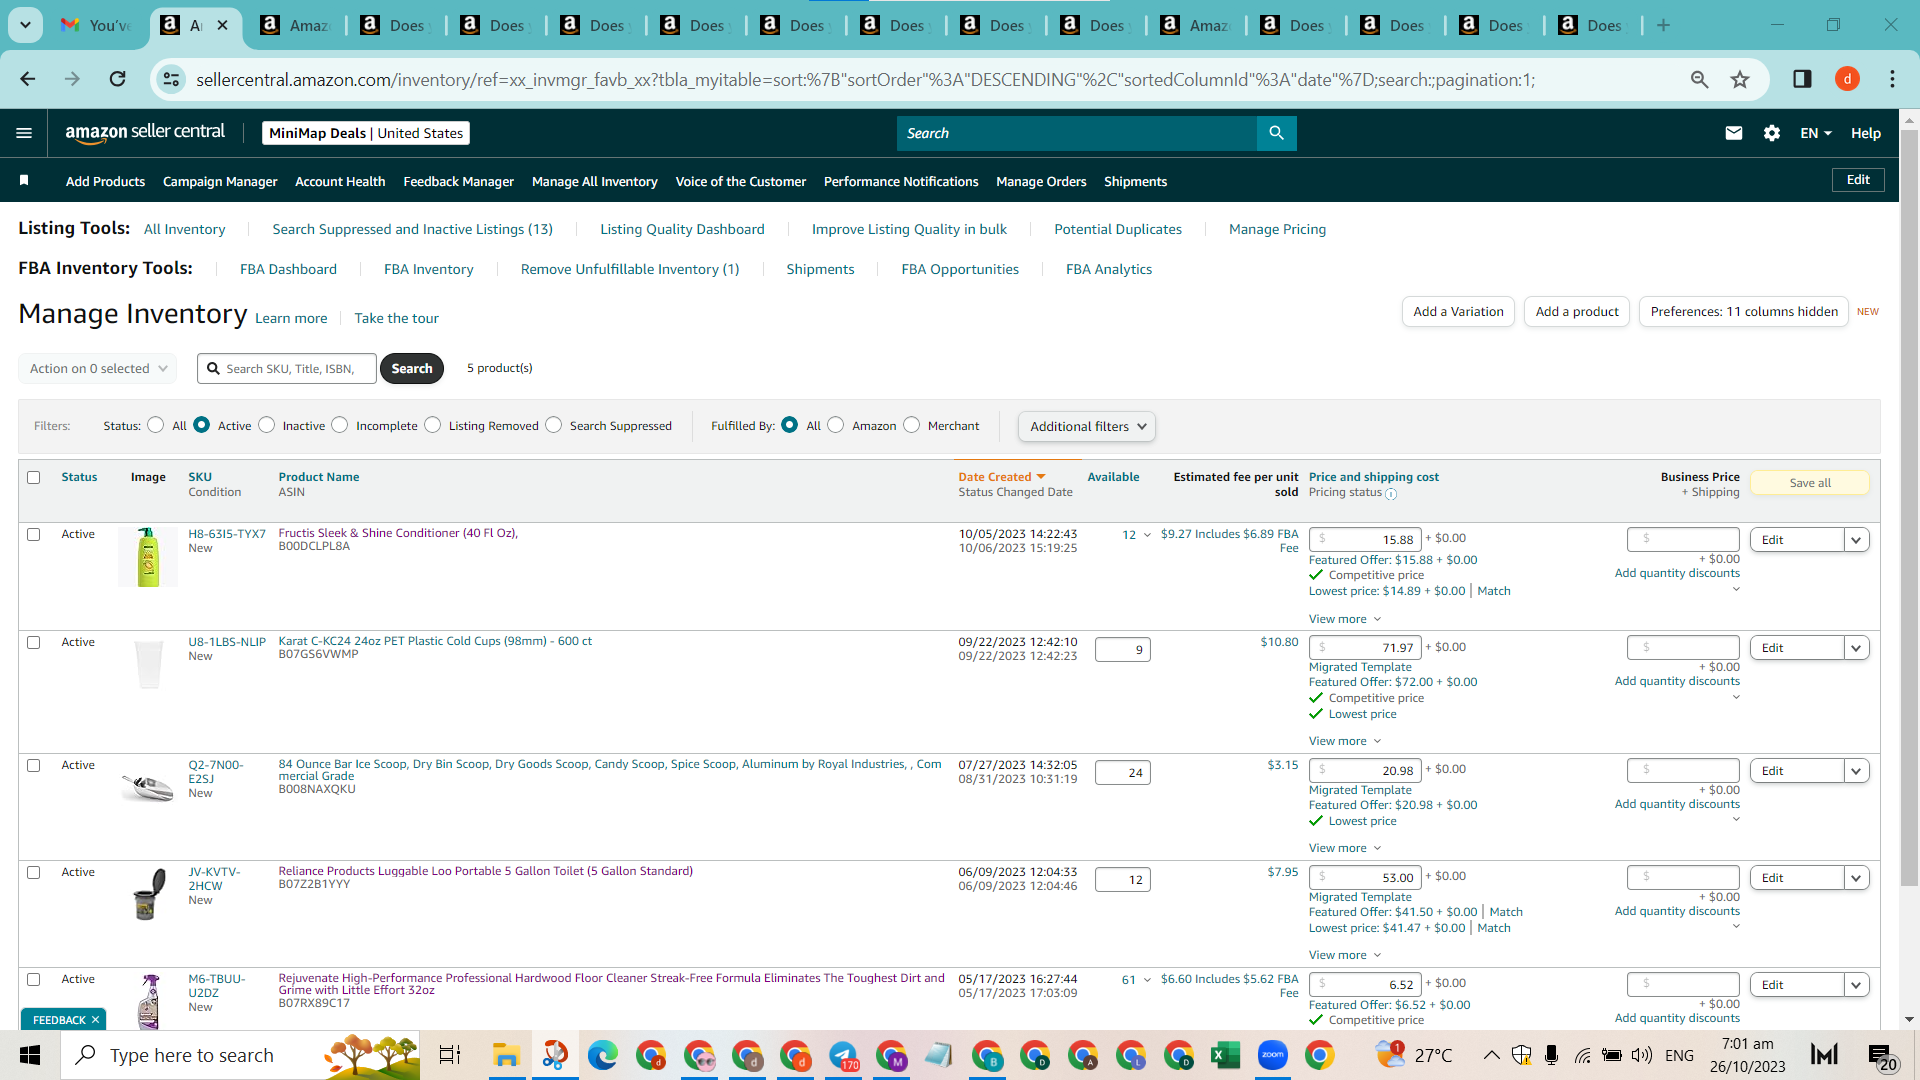Screen dimensions: 1920x1080
Task: Tick the select-all checkbox in table header
Action: pyautogui.click(x=34, y=477)
